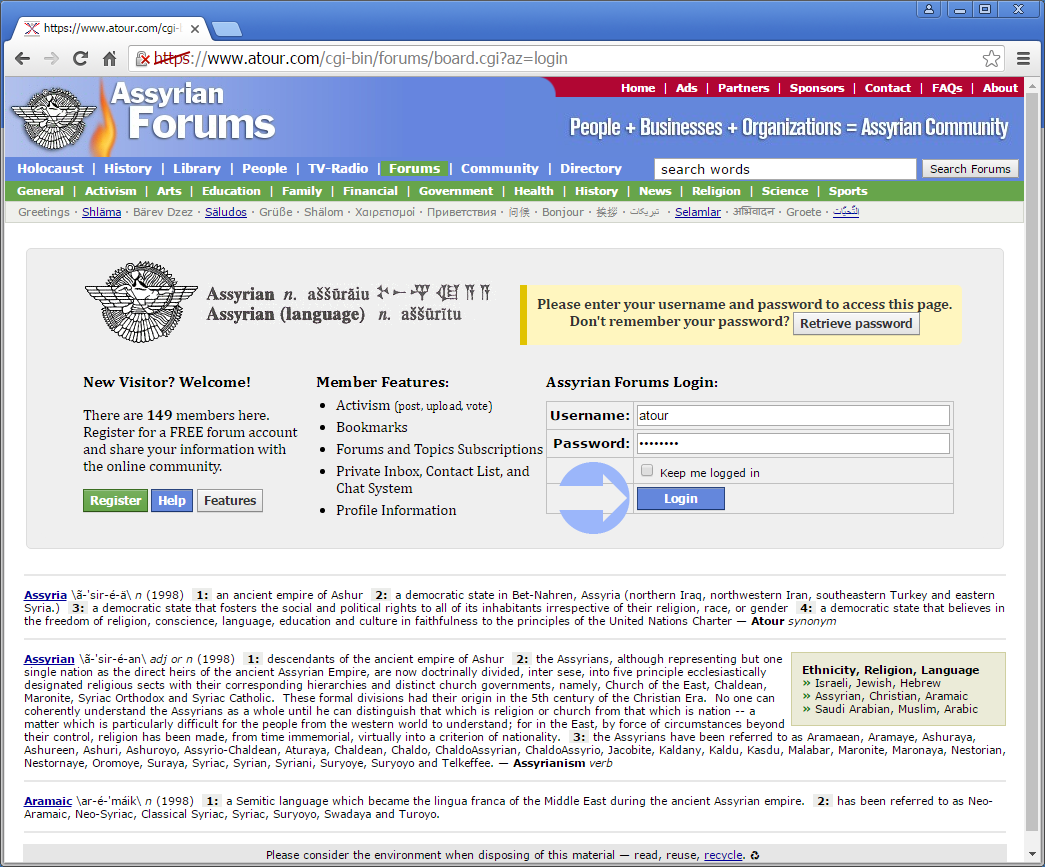Image resolution: width=1045 pixels, height=867 pixels.
Task: Reload the page with the refresh icon
Action: click(x=81, y=59)
